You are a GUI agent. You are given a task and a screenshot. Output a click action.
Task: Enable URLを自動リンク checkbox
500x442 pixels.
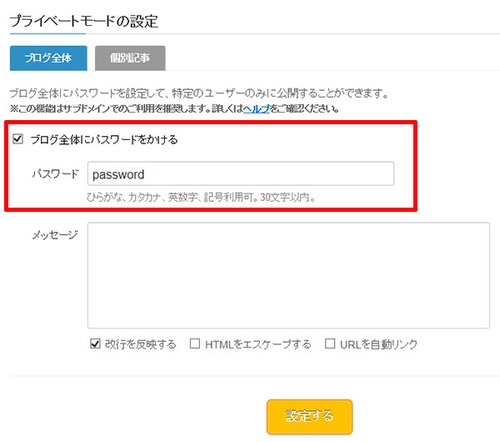[x=330, y=343]
